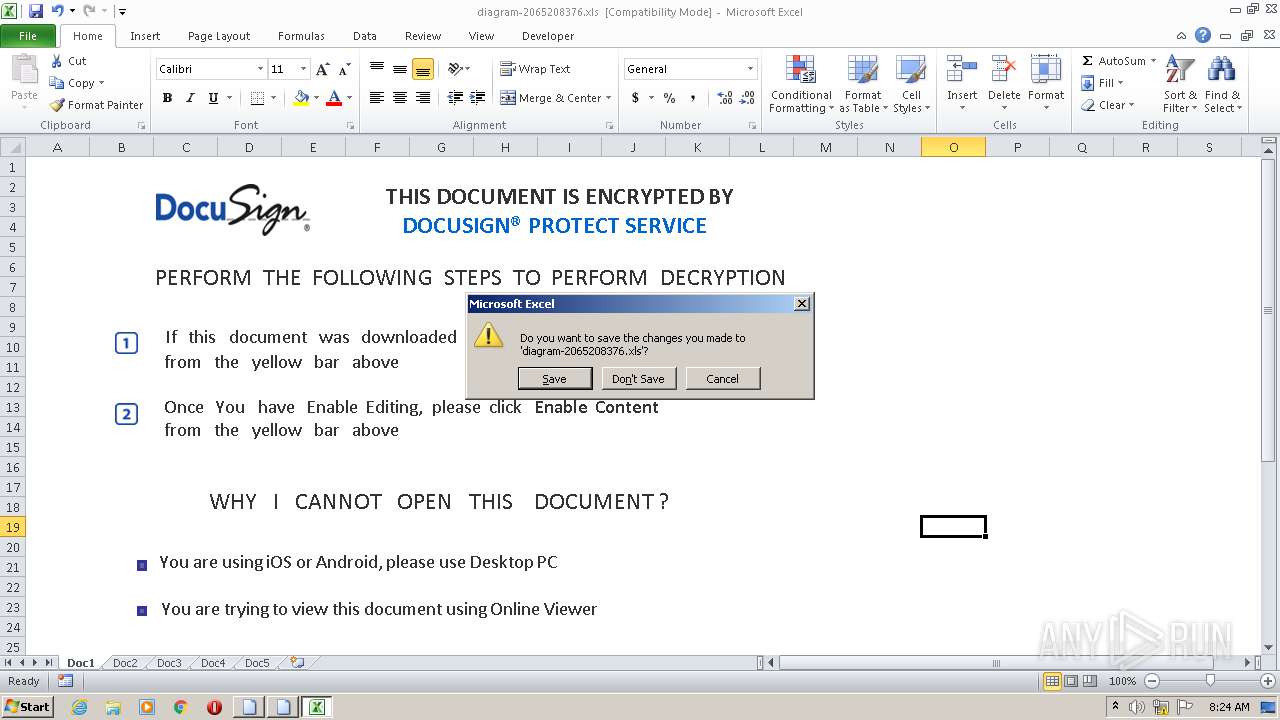Align text right
The width and height of the screenshot is (1280, 720).
click(x=423, y=98)
